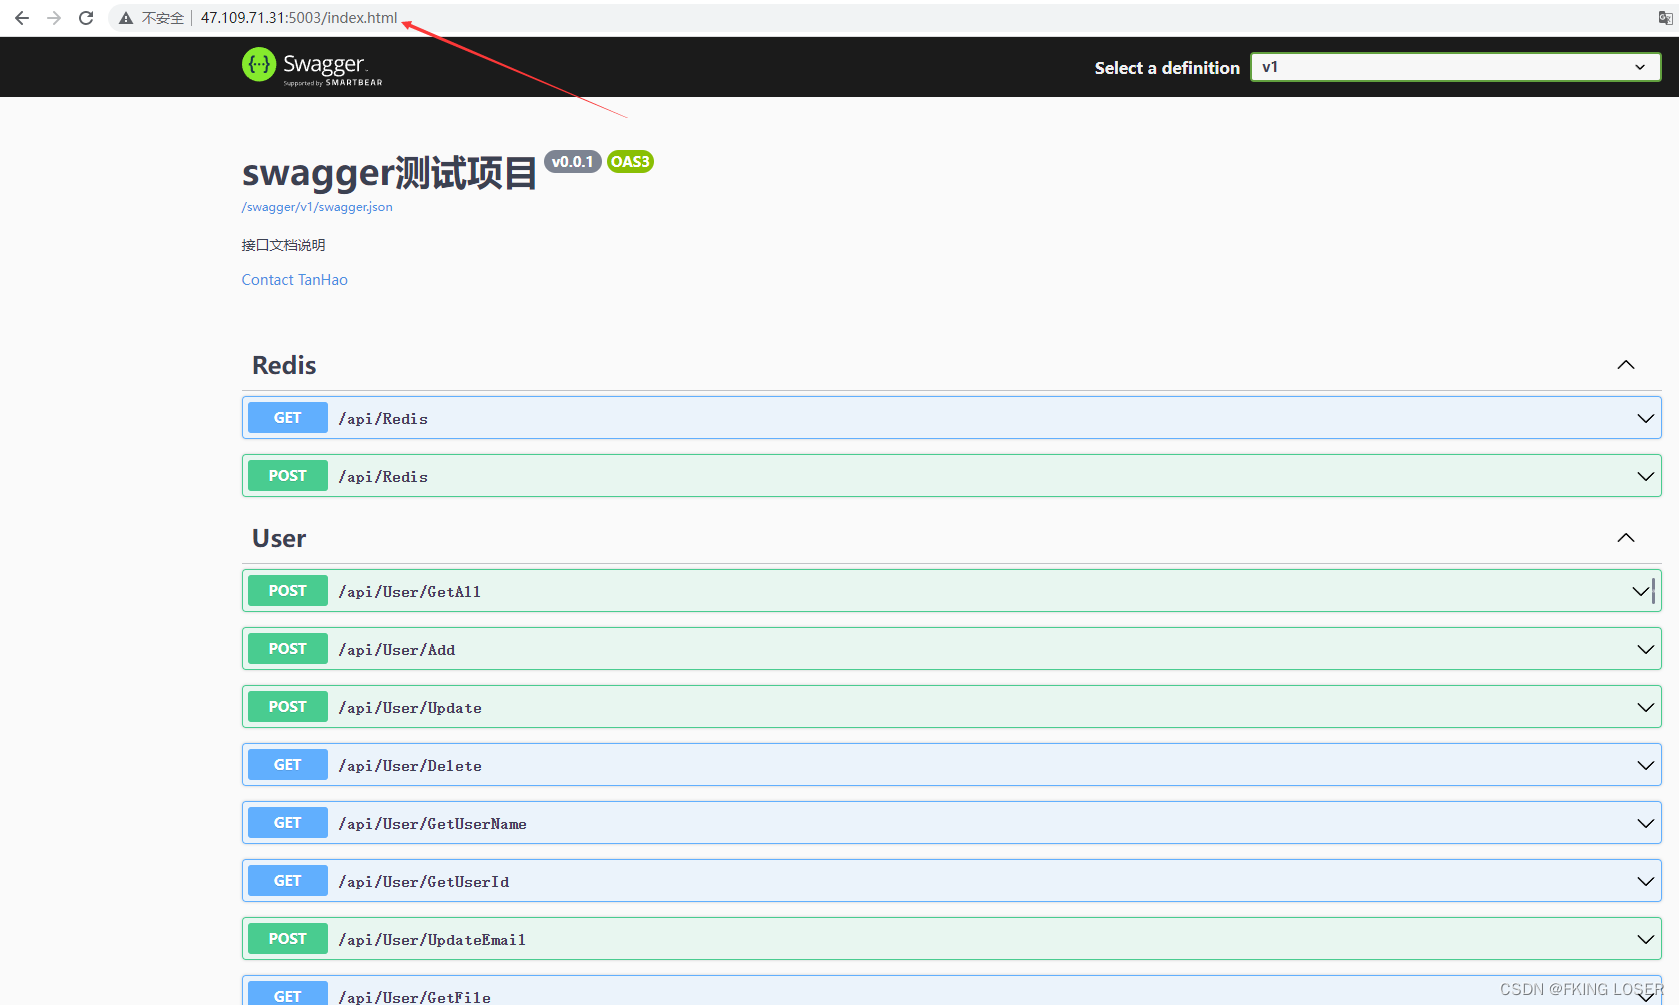Screen dimensions: 1679x1005
Task: Open the Select a definition v1 dropdown
Action: [x=1455, y=67]
